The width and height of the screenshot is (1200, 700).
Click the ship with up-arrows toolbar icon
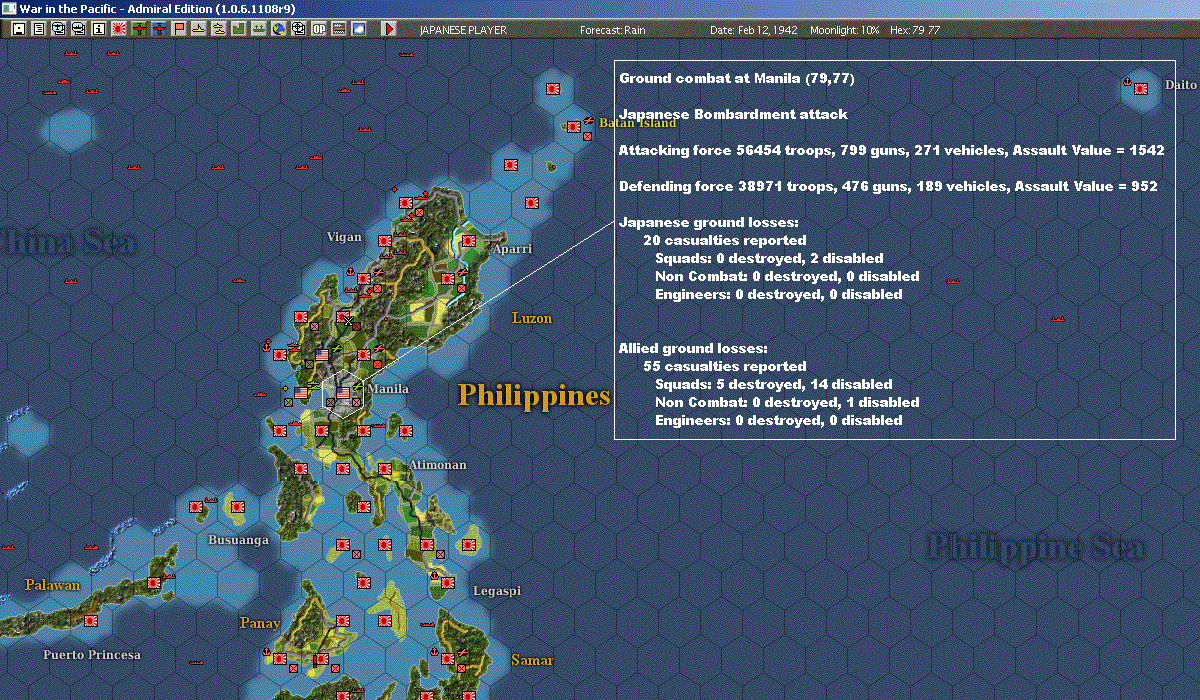258,29
